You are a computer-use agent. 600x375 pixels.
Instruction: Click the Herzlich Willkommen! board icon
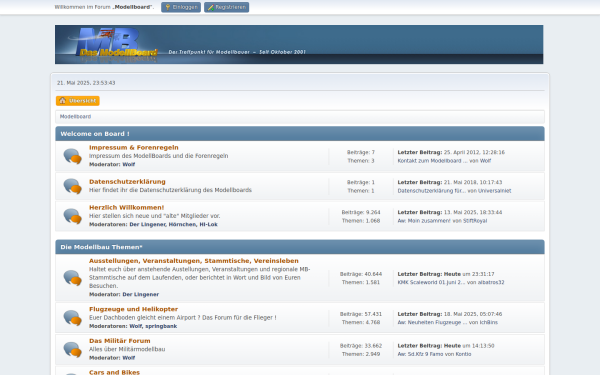72,216
